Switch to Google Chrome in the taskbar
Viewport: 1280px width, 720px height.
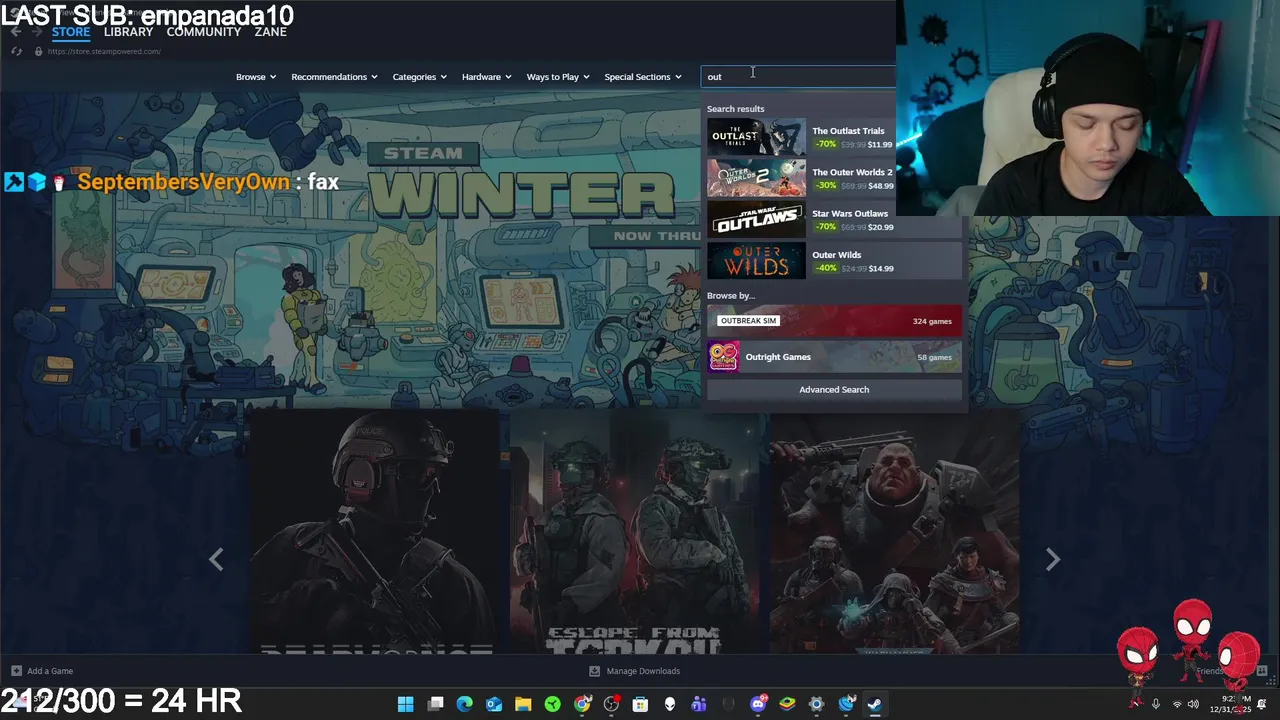(x=582, y=704)
